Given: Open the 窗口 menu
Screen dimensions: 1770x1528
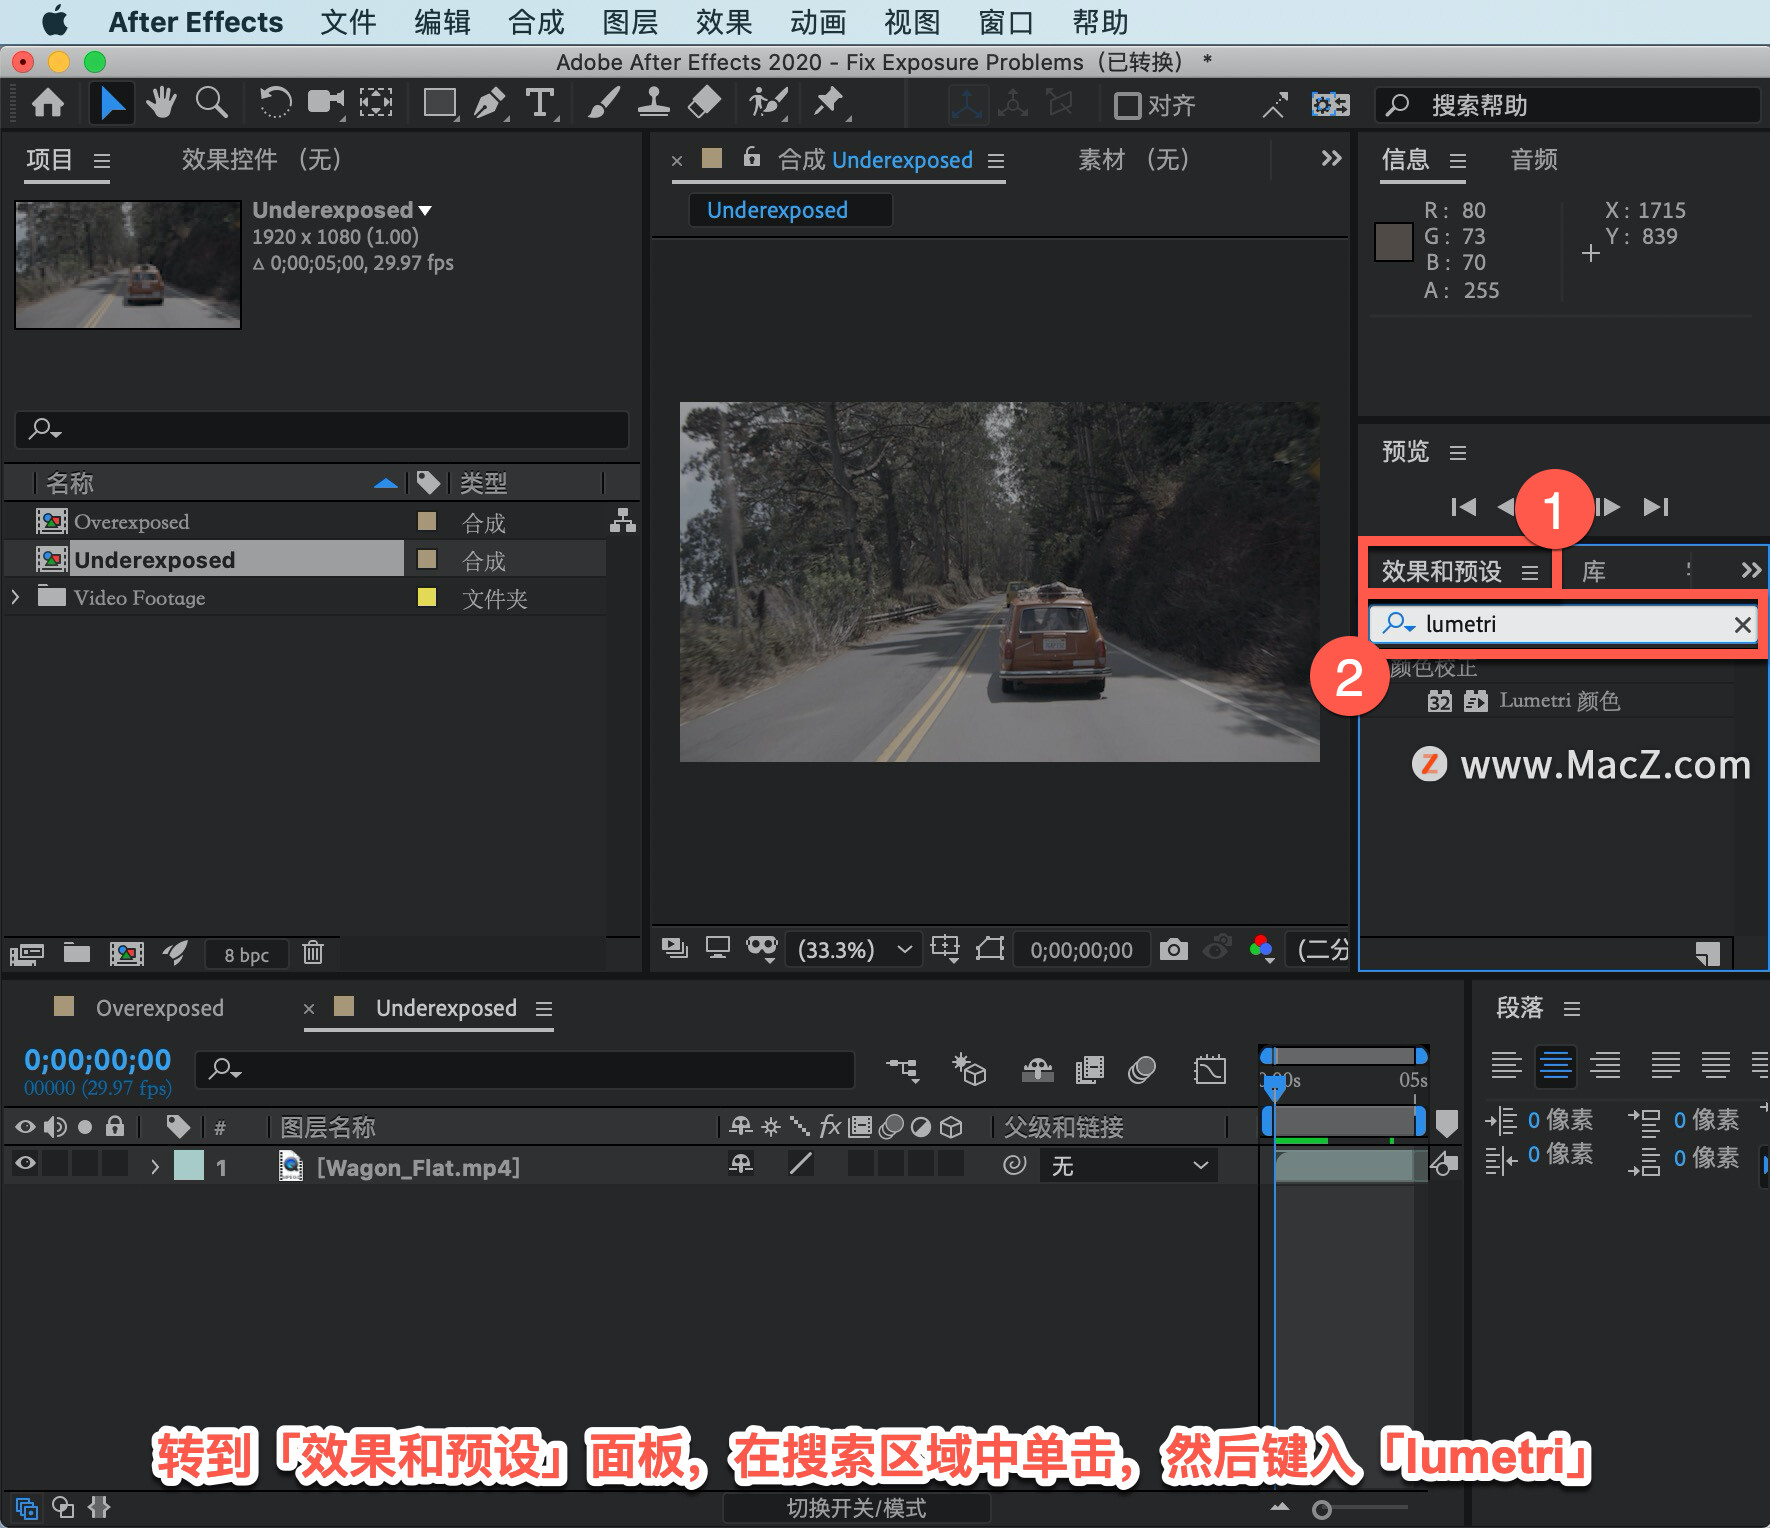Looking at the screenshot, I should 1006,22.
